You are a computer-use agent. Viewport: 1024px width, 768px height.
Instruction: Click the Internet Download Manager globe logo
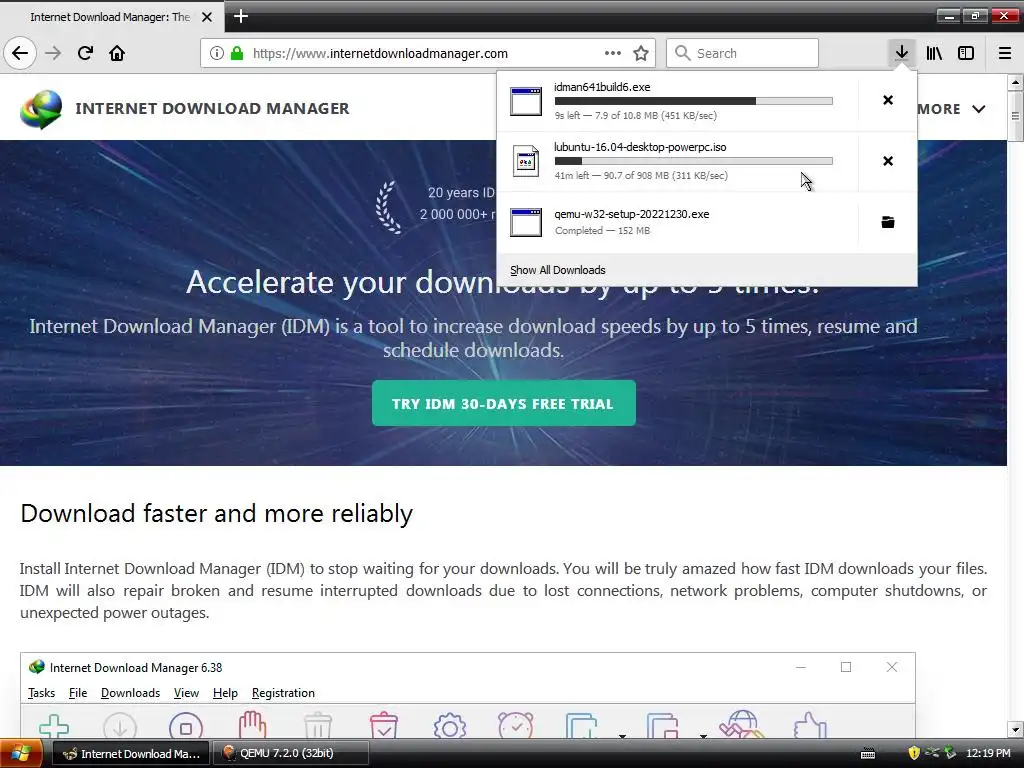pos(41,109)
